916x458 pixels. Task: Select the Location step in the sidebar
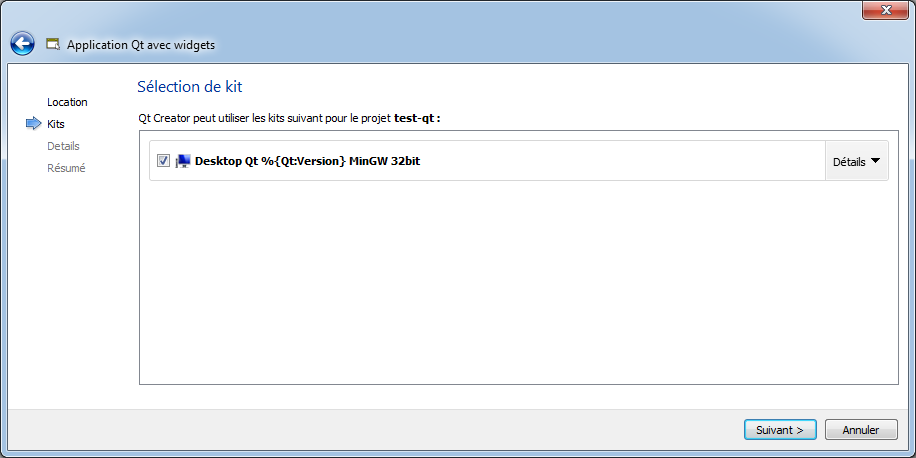point(67,102)
